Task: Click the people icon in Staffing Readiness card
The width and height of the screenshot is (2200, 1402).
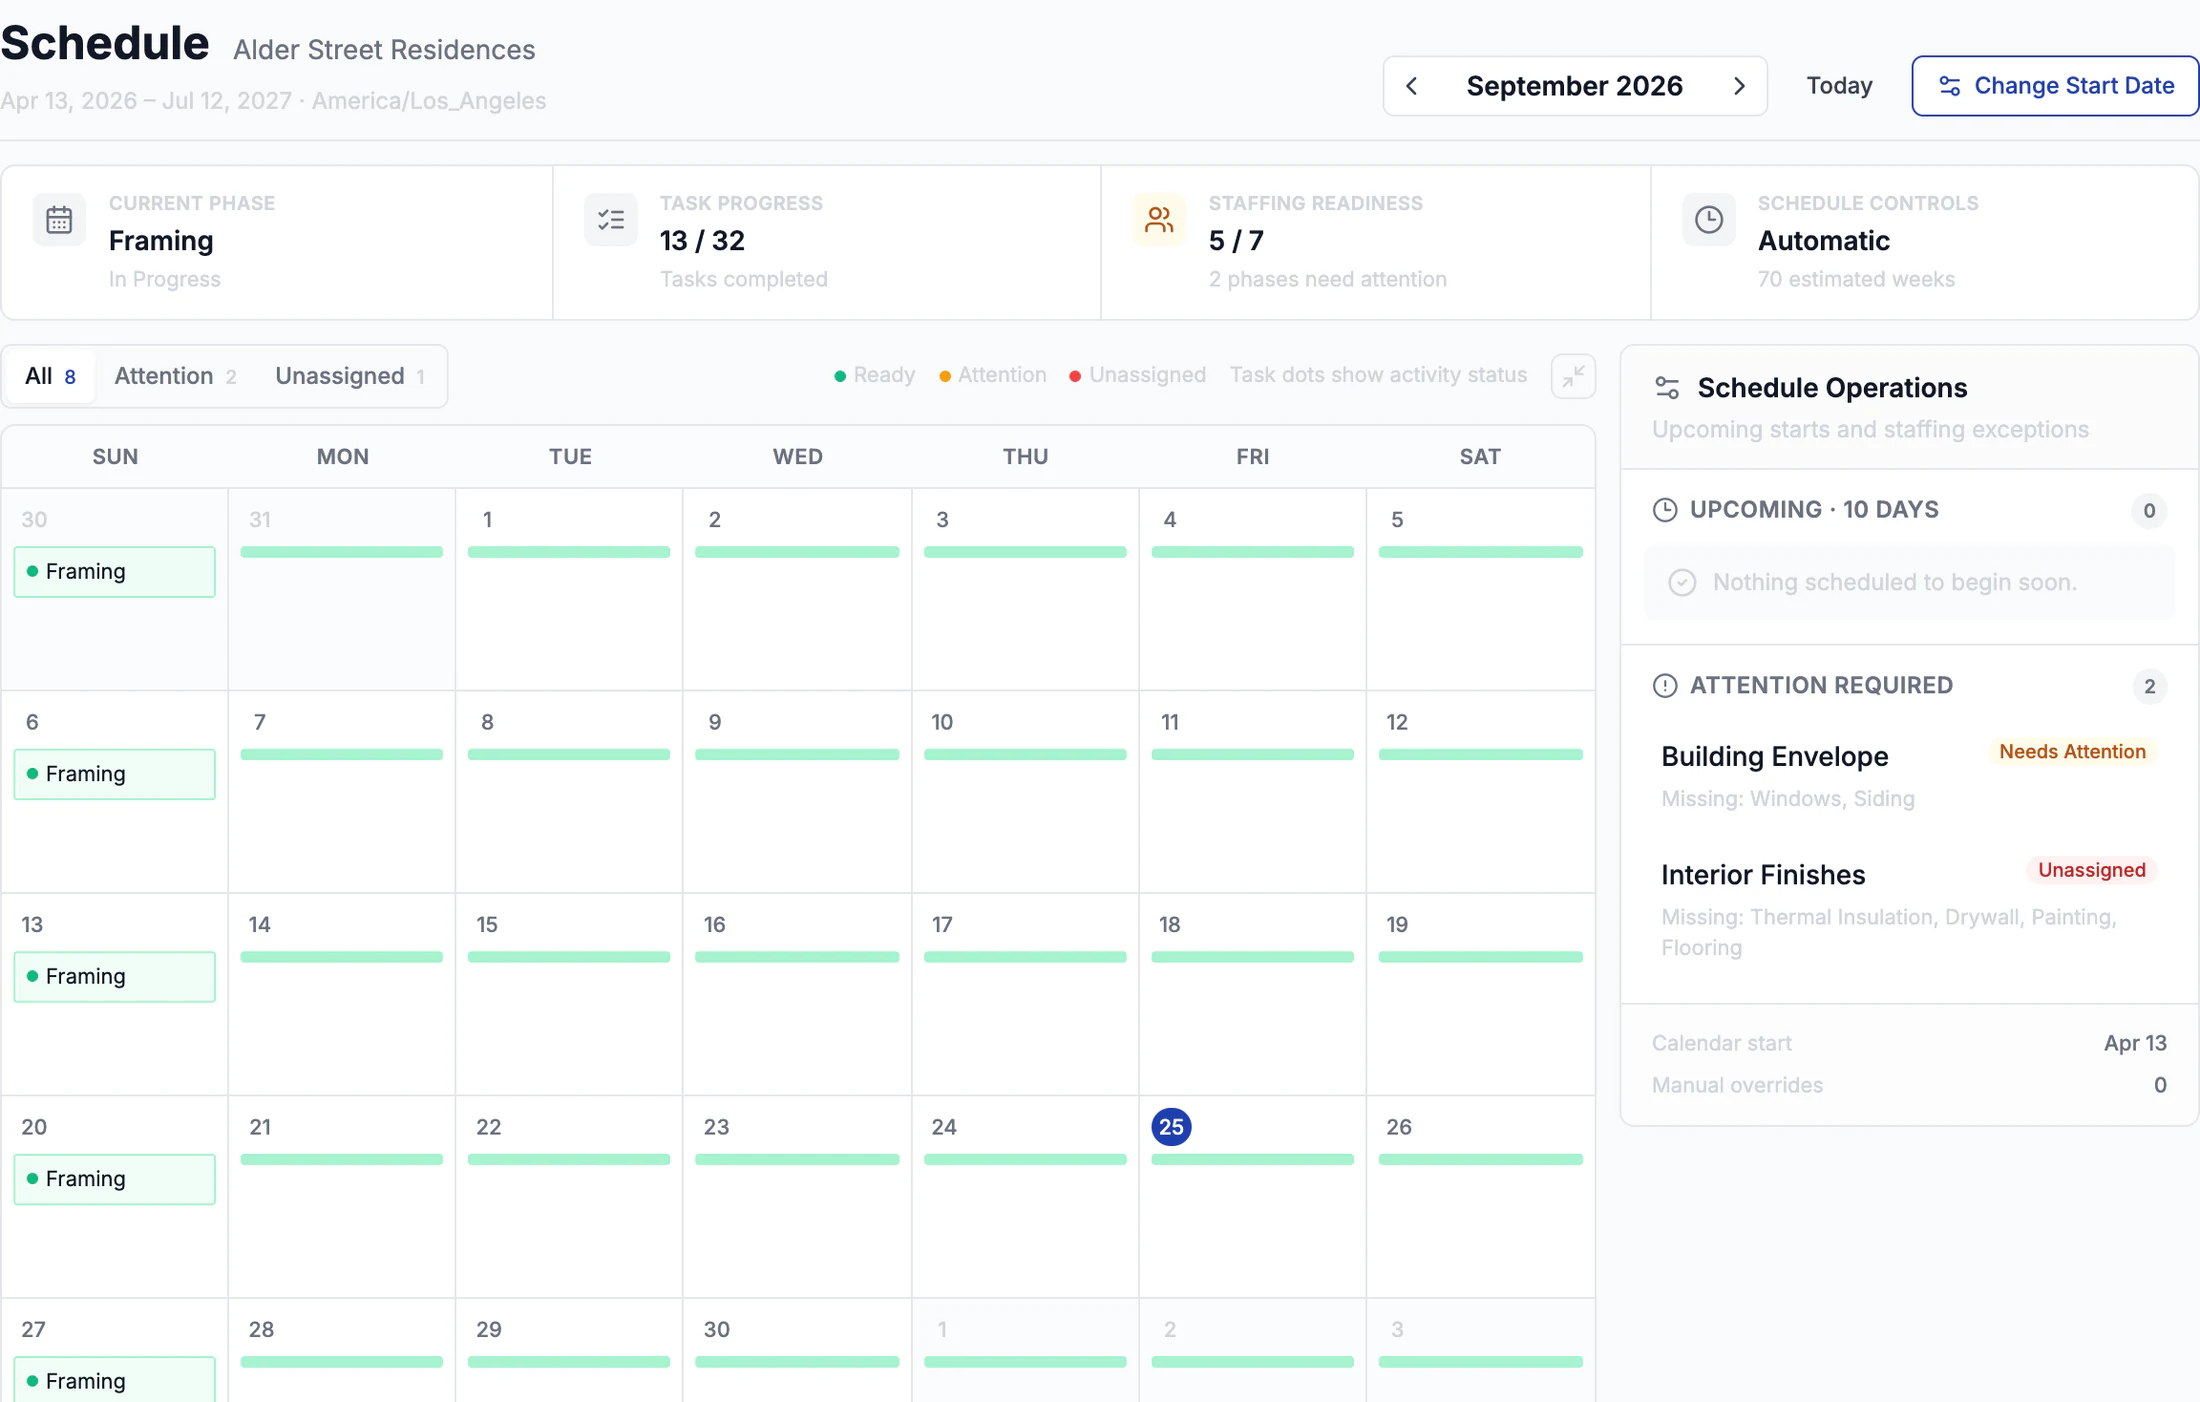Action: pos(1159,220)
